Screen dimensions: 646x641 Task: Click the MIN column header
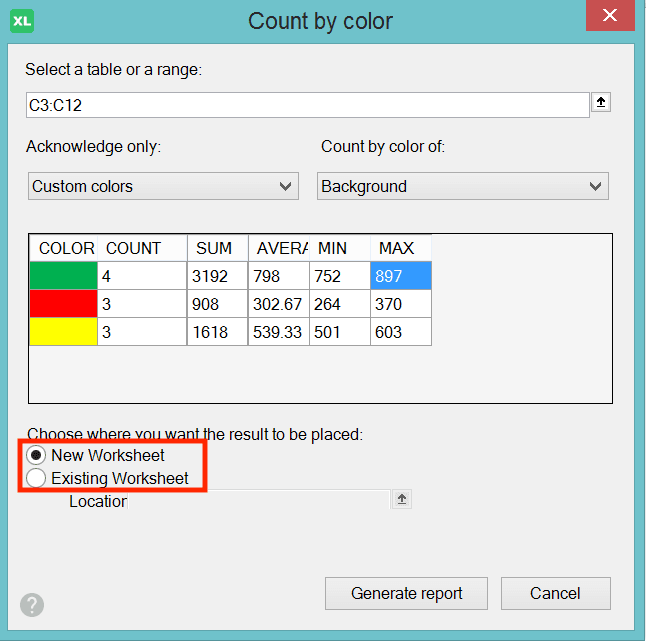(339, 248)
